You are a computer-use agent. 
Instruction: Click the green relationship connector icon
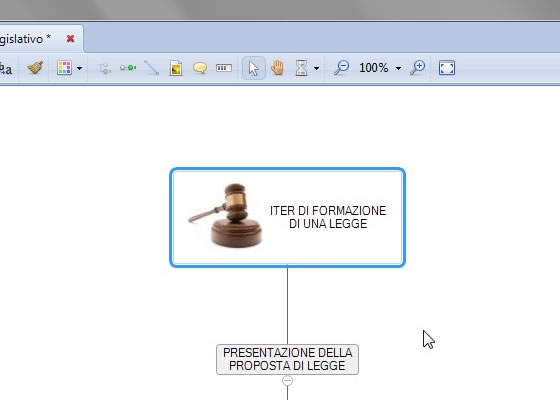coord(128,68)
